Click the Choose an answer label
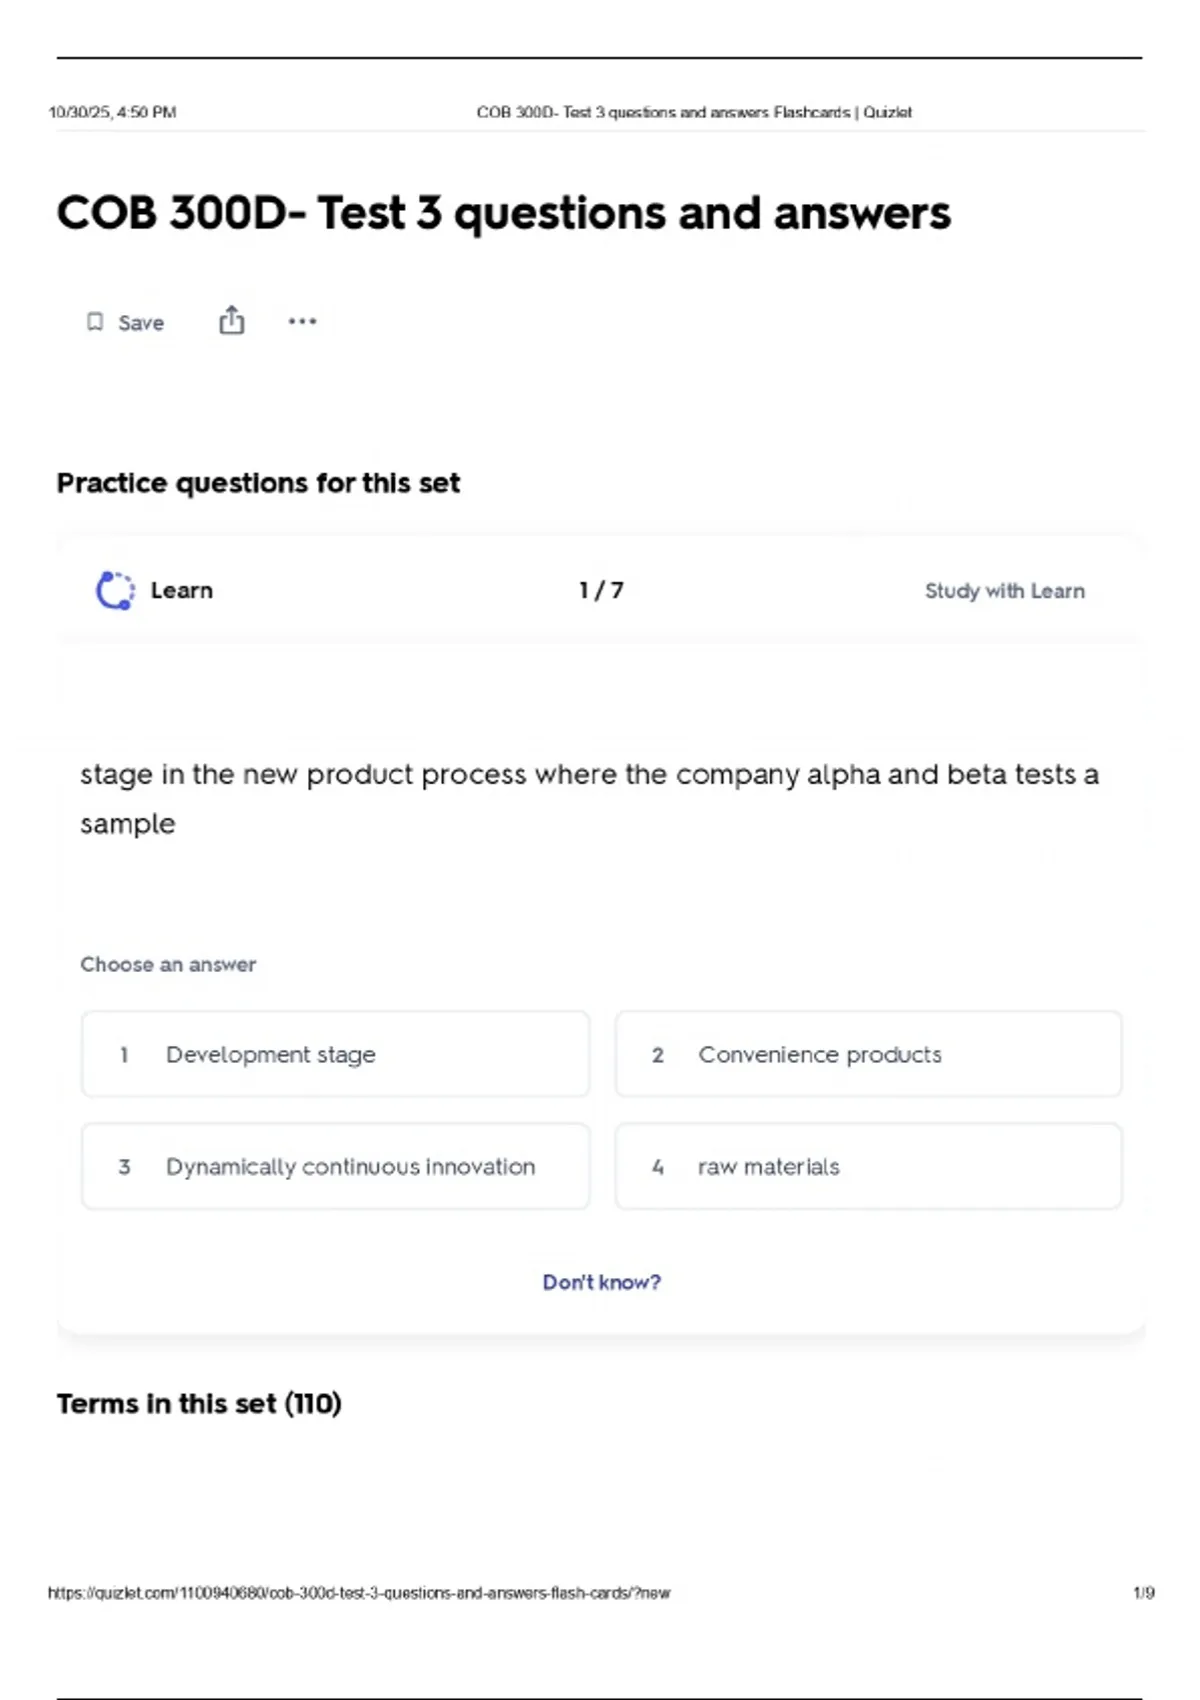 click(168, 965)
